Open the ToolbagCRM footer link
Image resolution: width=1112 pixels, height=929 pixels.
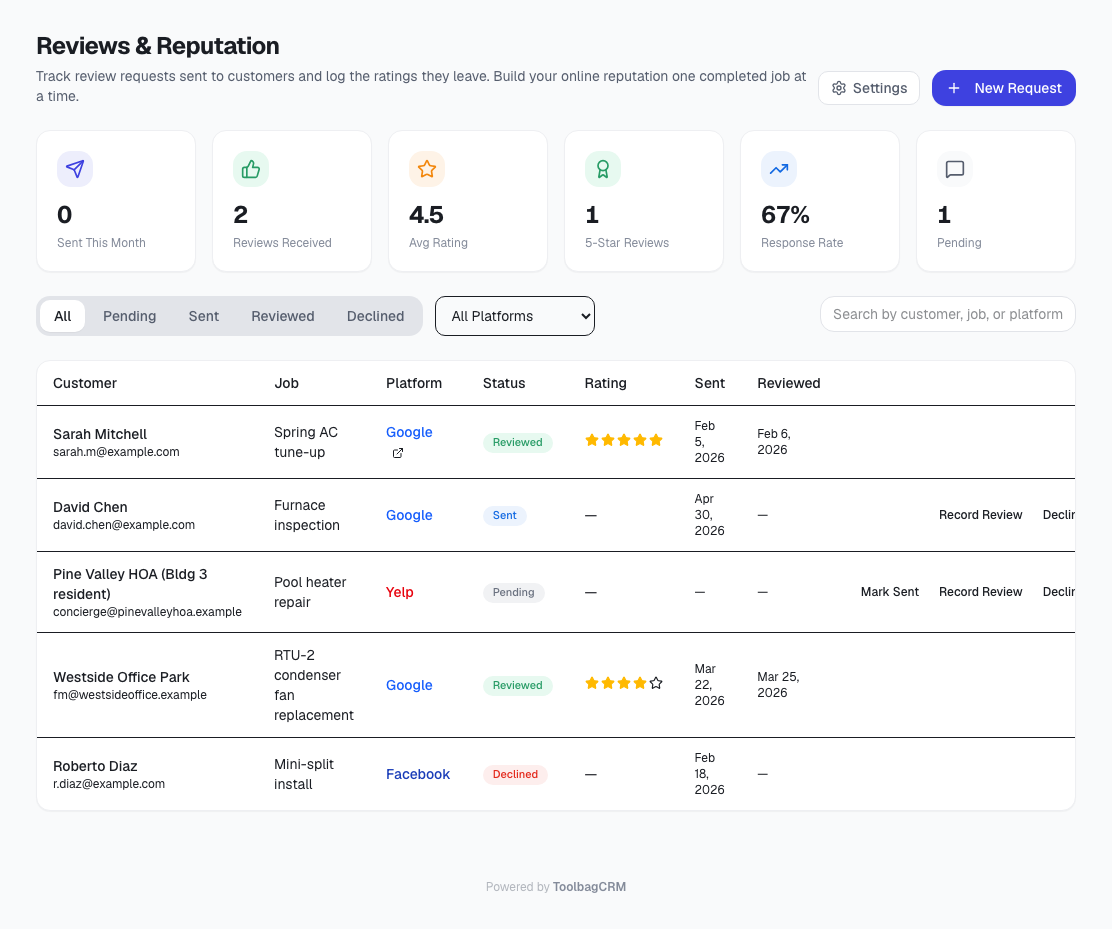tap(589, 886)
